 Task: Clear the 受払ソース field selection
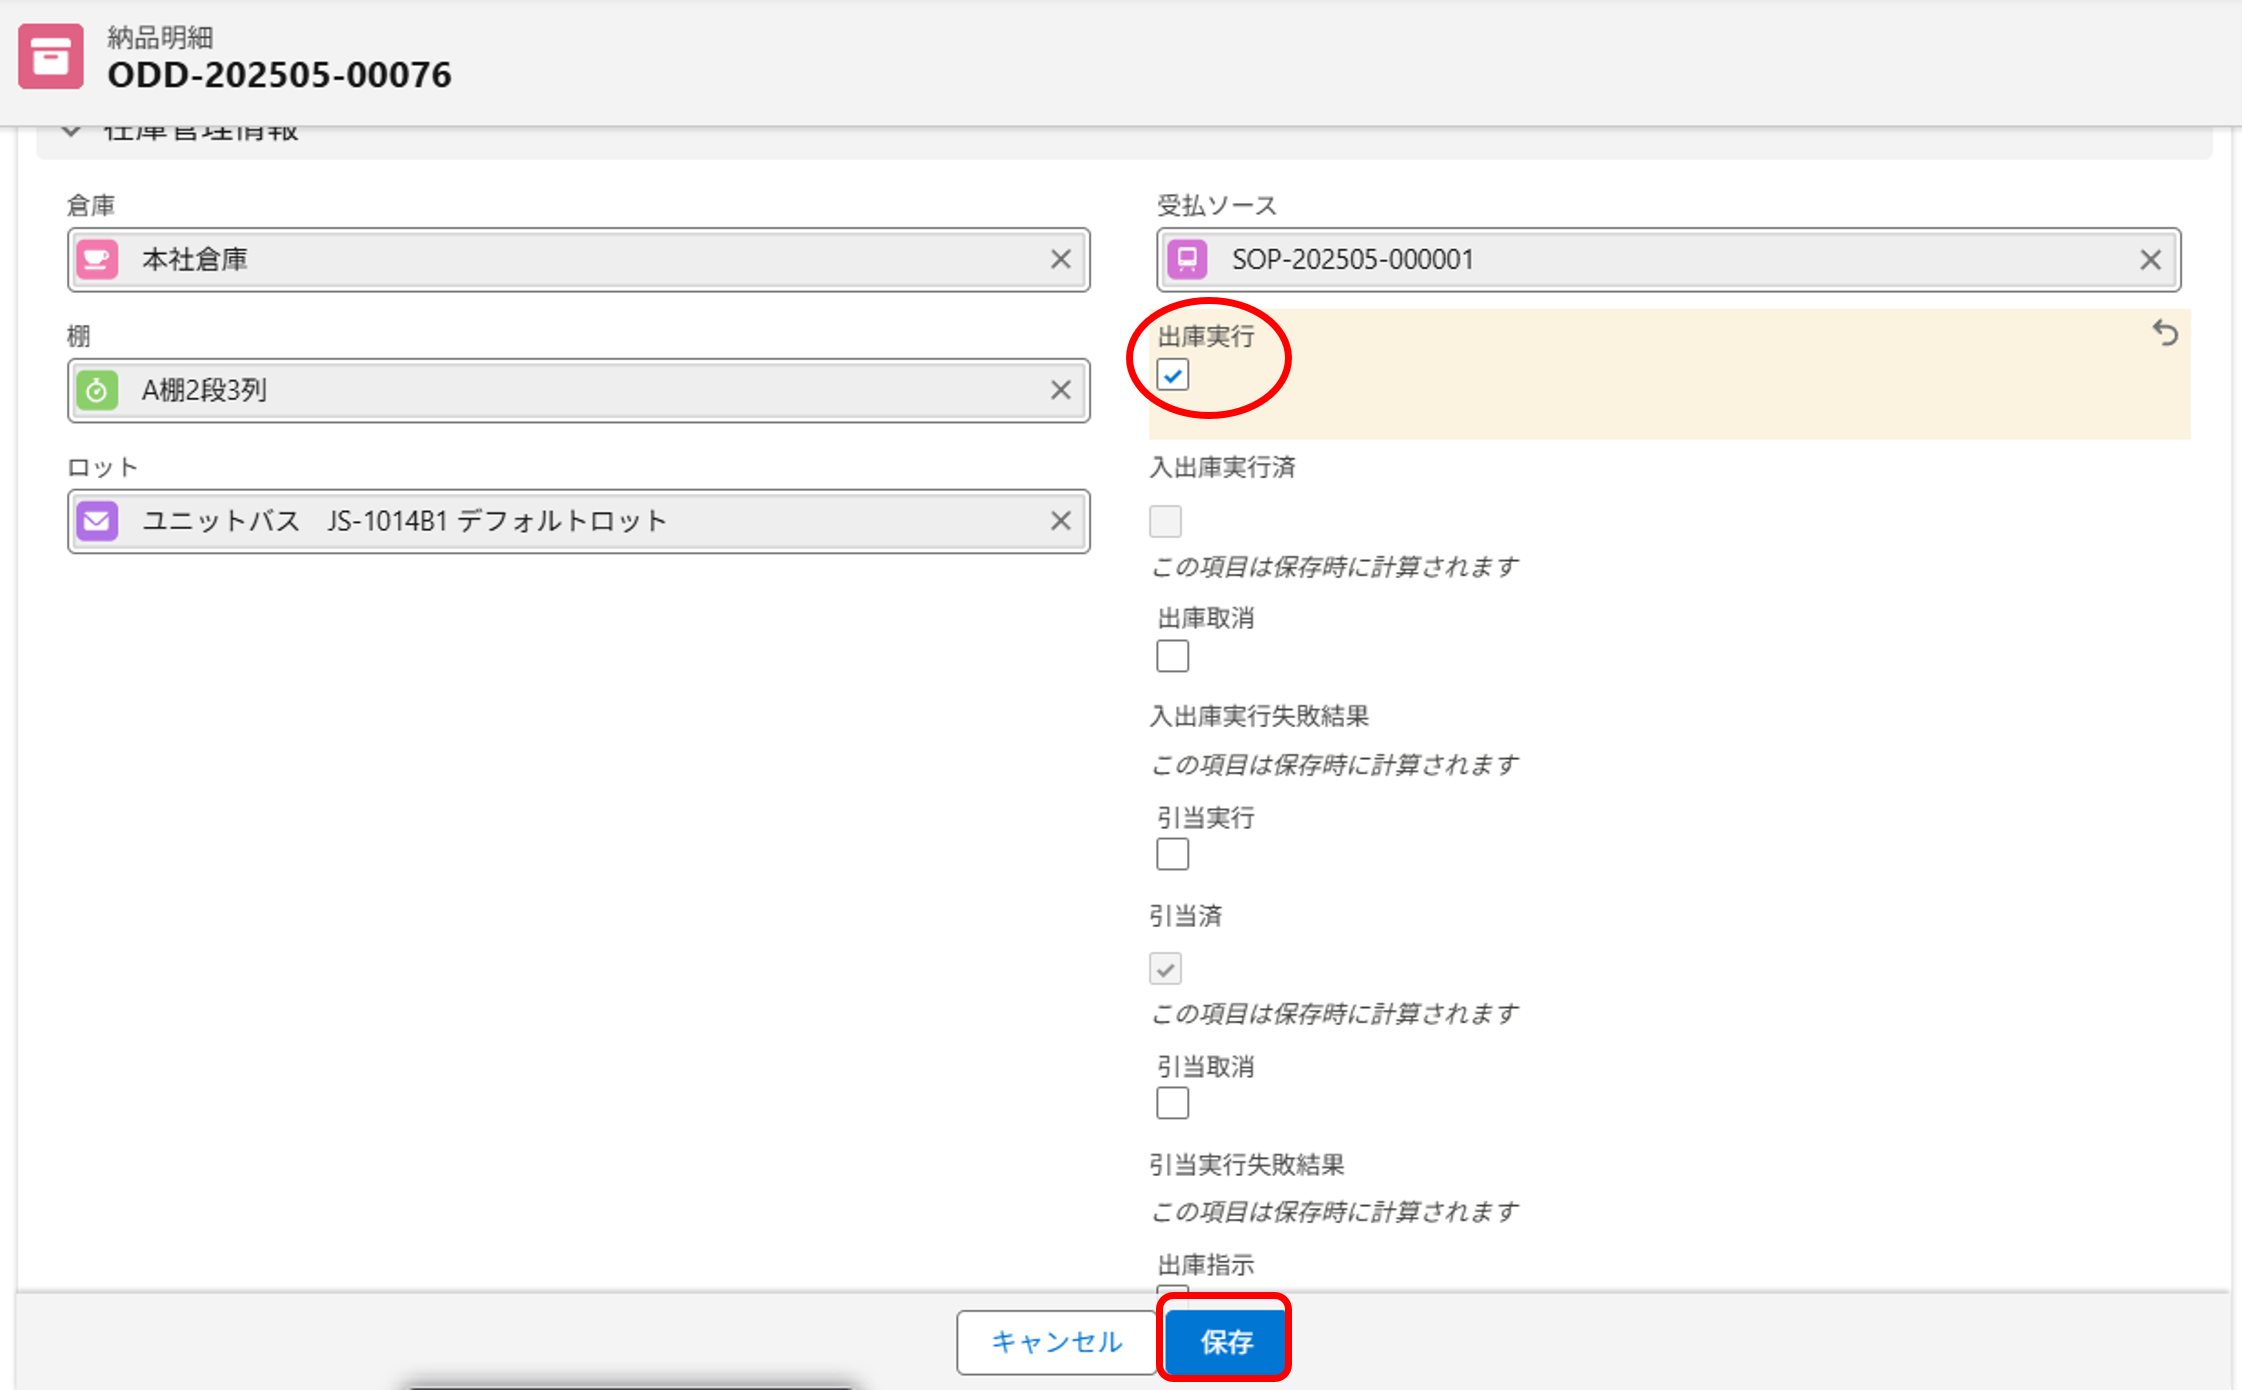tap(2151, 260)
